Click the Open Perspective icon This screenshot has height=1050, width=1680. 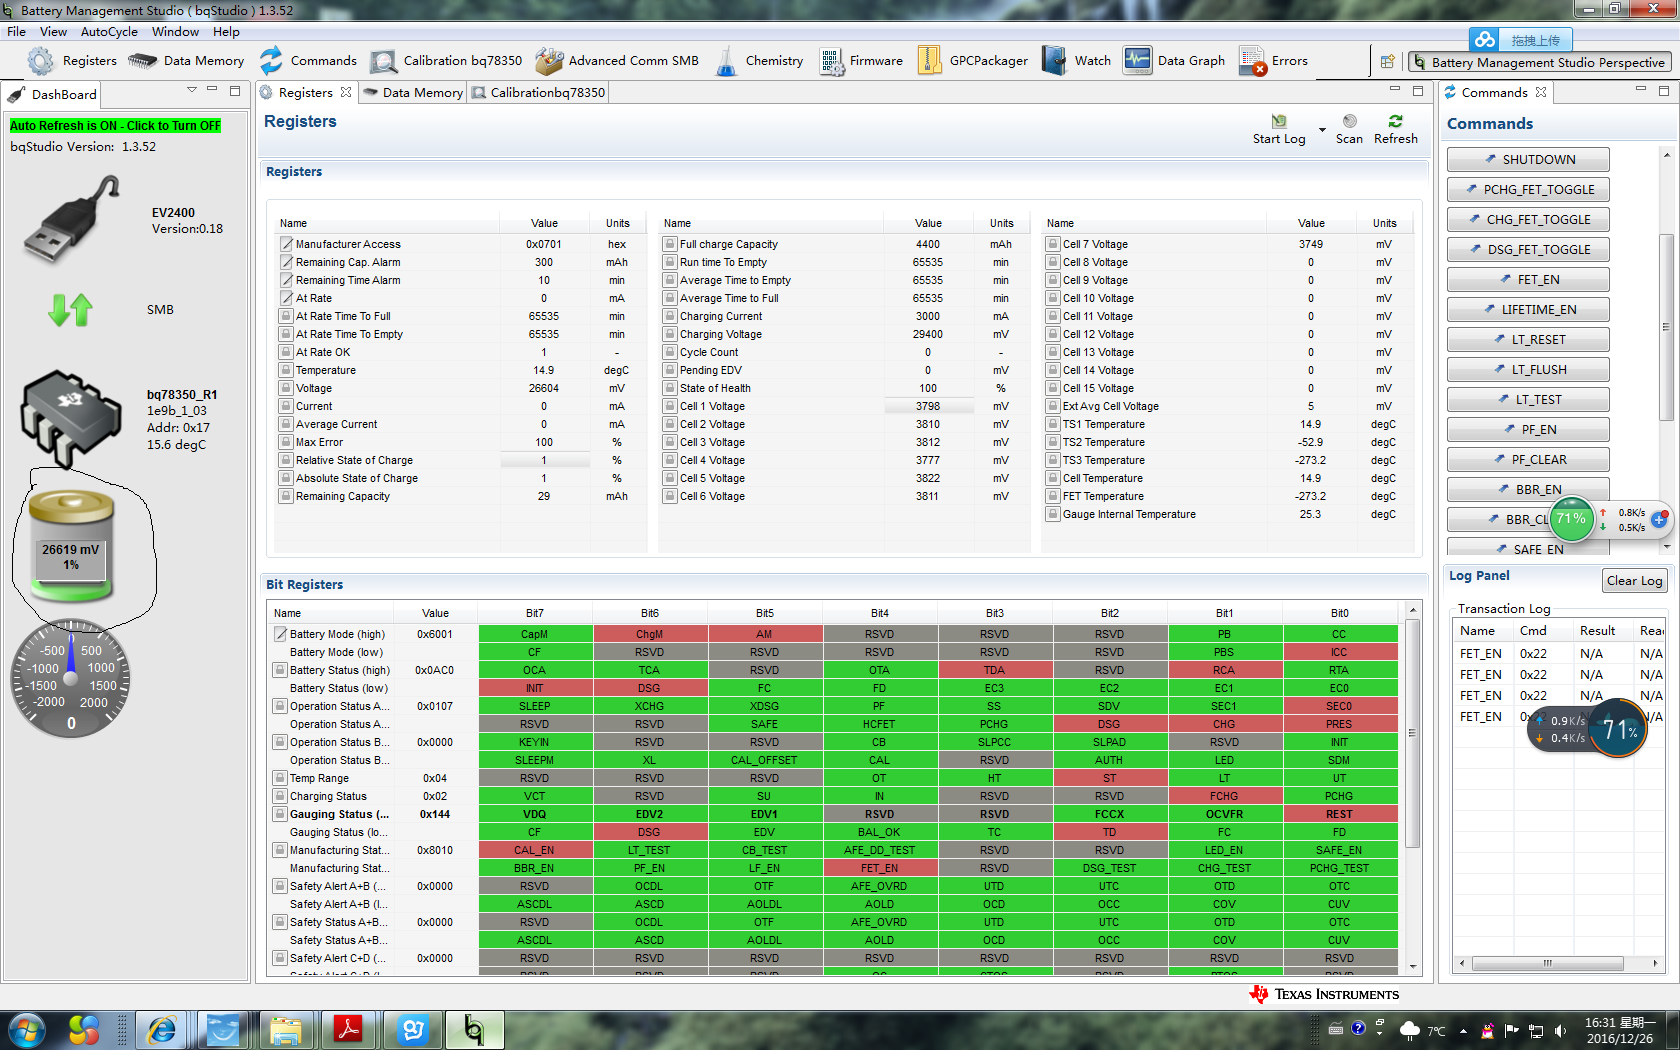point(1387,61)
